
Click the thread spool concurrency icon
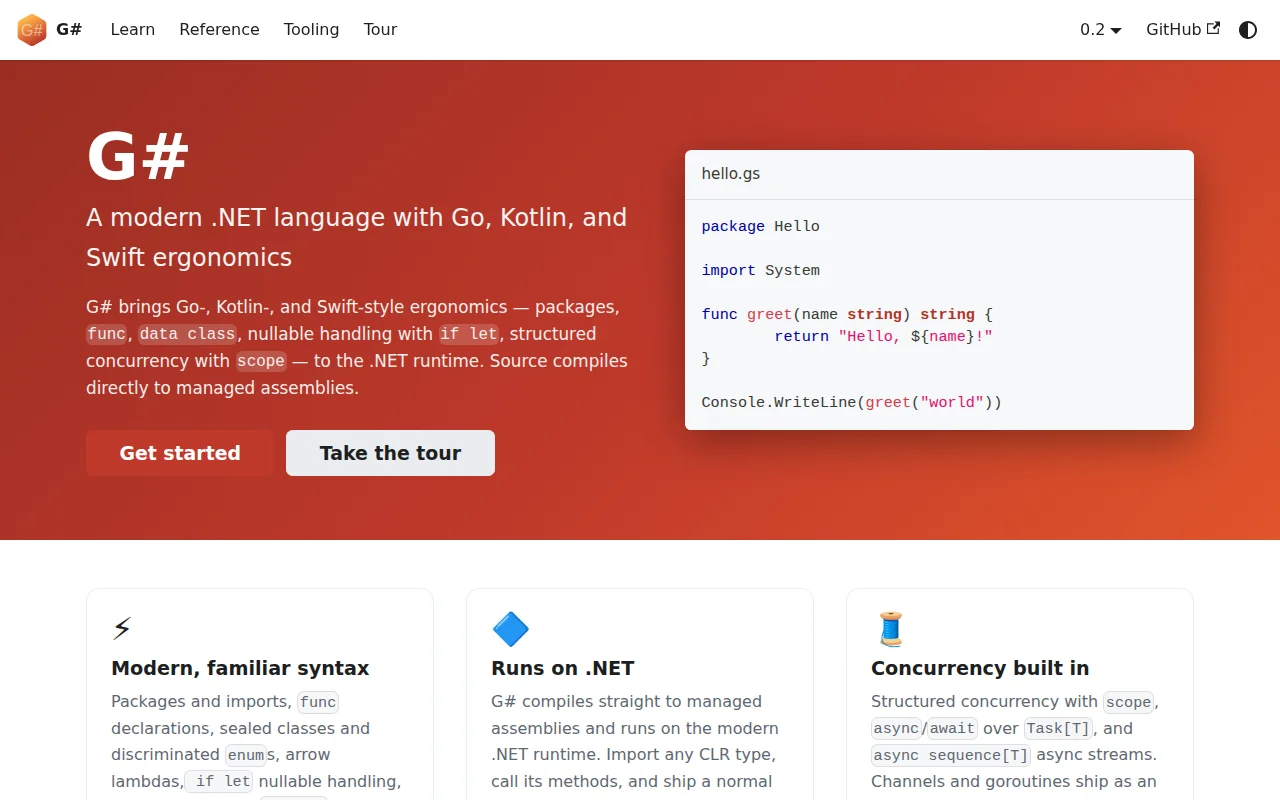click(x=890, y=629)
